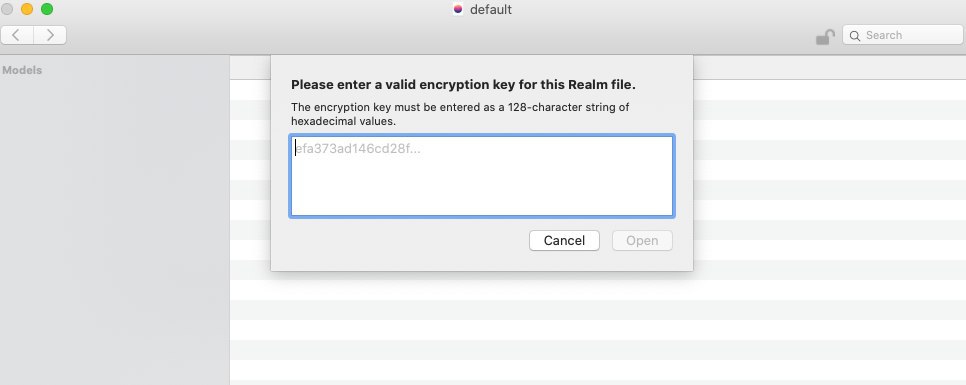966x385 pixels.
Task: Toggle the unlocked padlock icon
Action: (825, 37)
